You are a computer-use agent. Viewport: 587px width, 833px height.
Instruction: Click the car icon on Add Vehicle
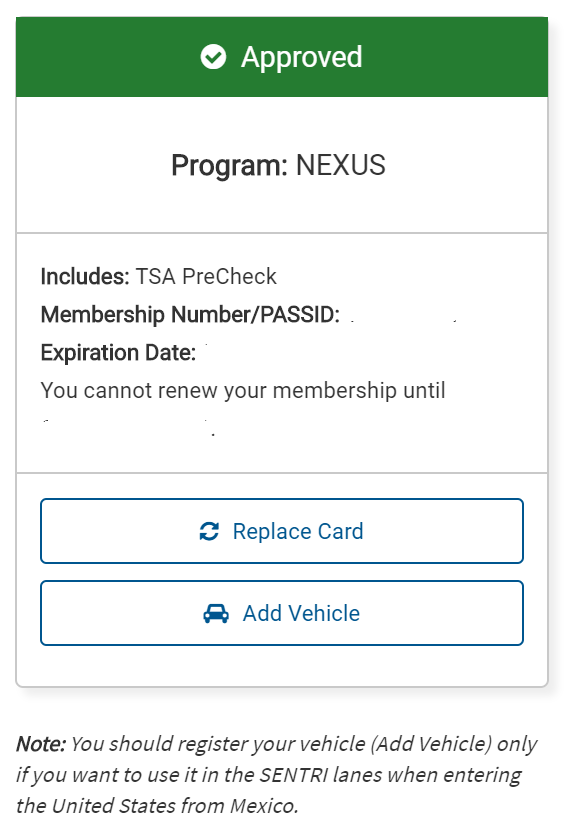click(216, 614)
